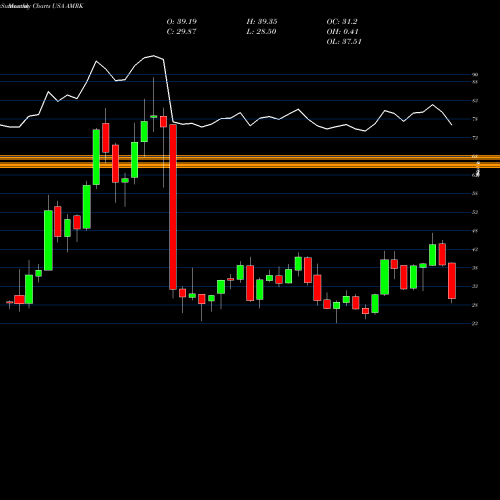The height and width of the screenshot is (500, 500).
Task: Click the last red candle at right edge
Action: [x=452, y=281]
